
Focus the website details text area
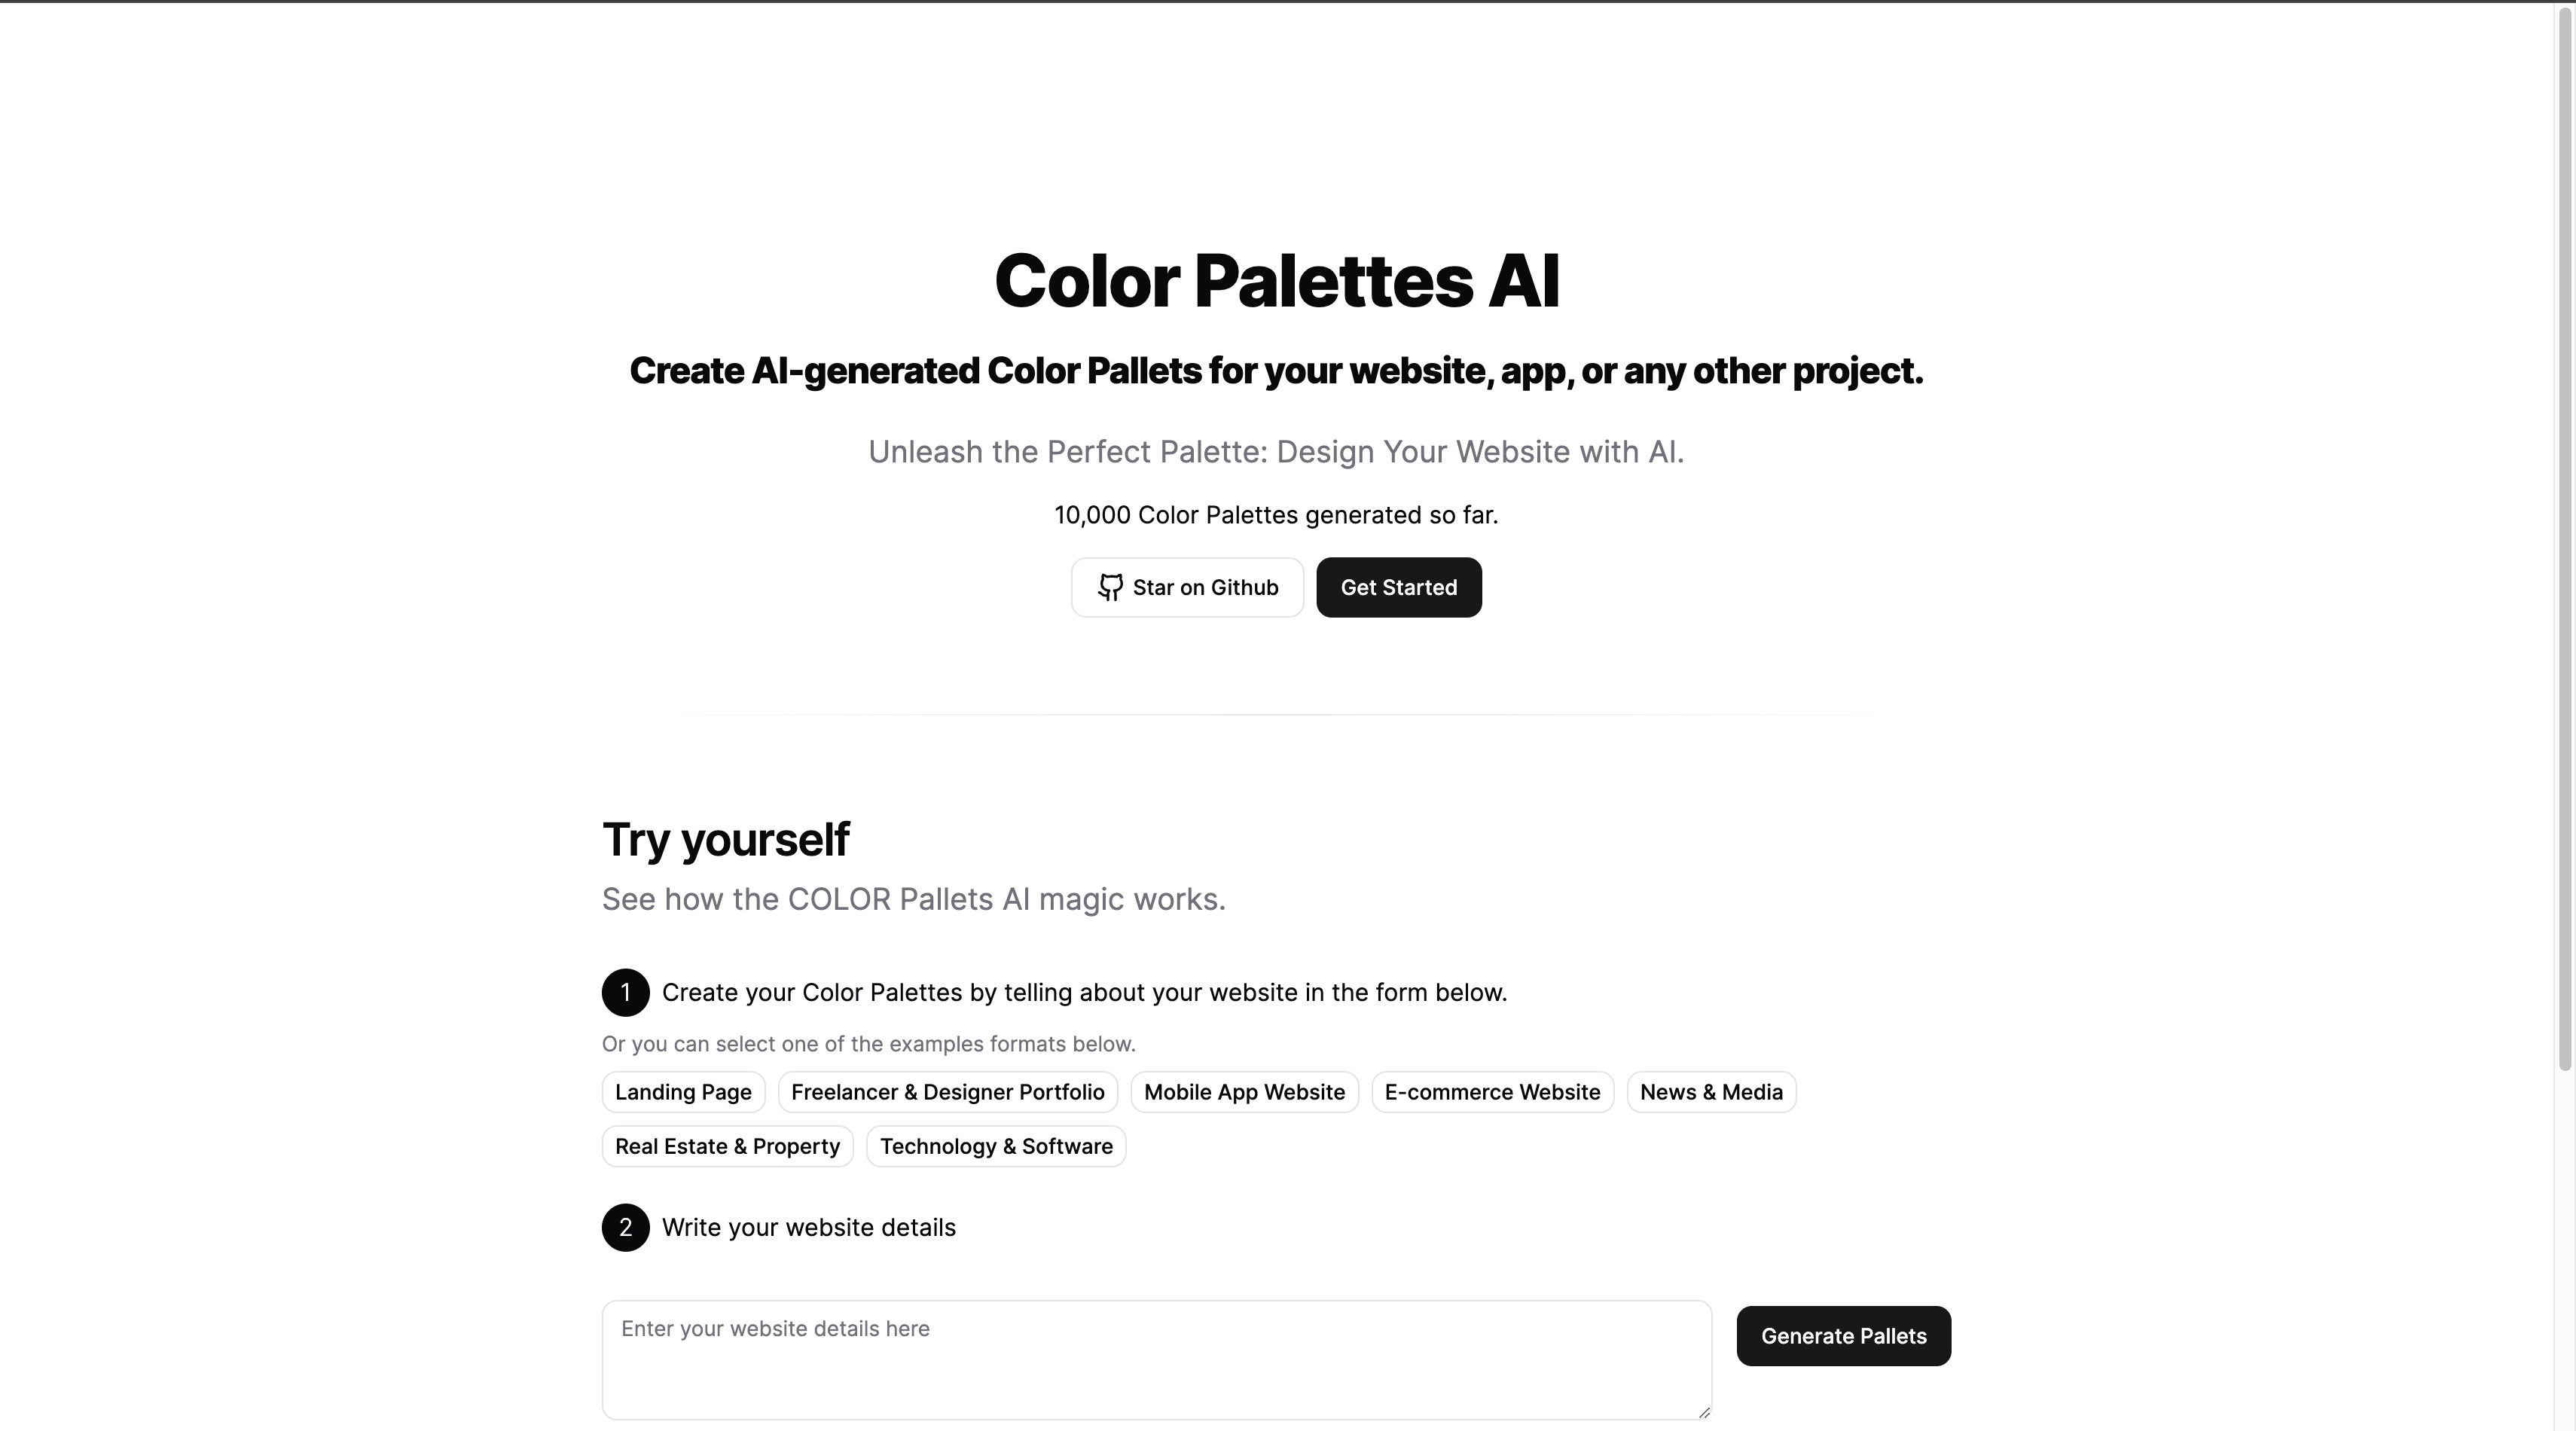coord(1156,1359)
